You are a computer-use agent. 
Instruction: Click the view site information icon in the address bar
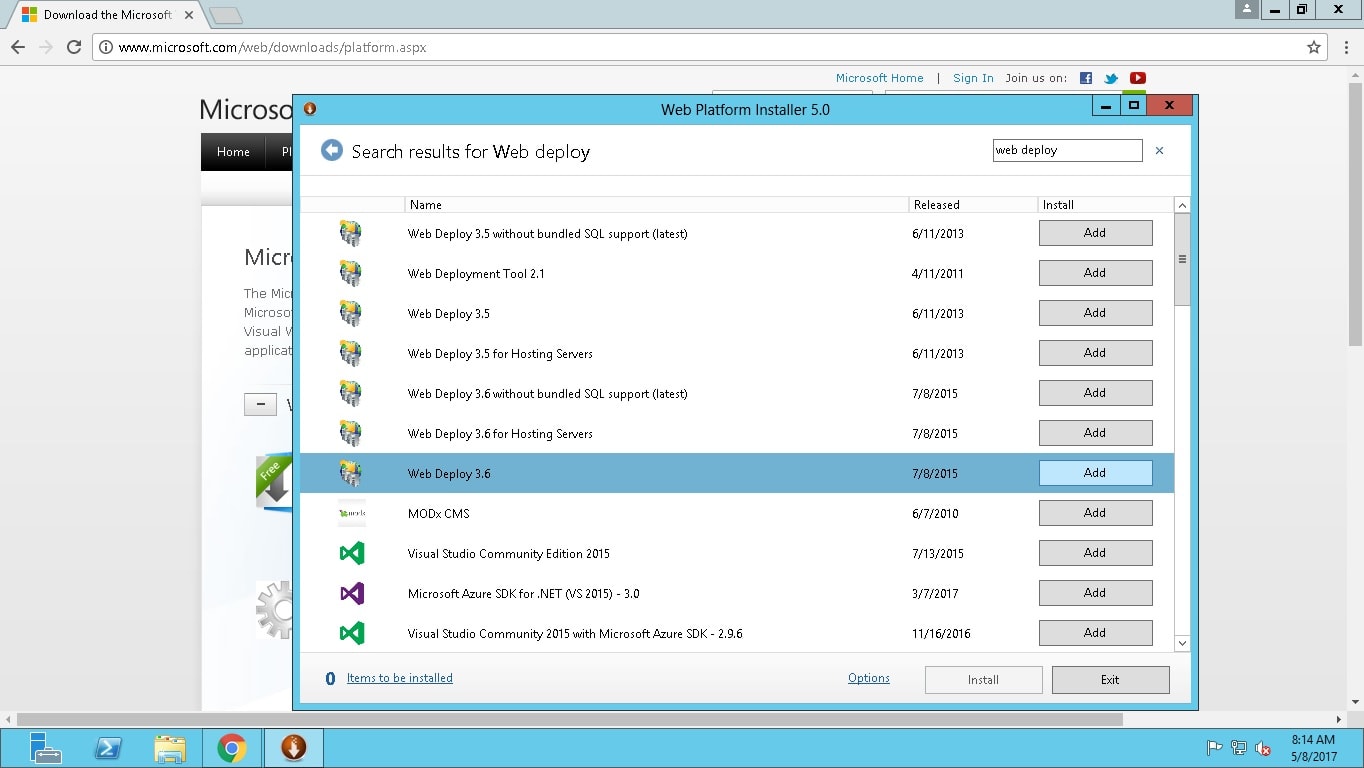pos(107,47)
